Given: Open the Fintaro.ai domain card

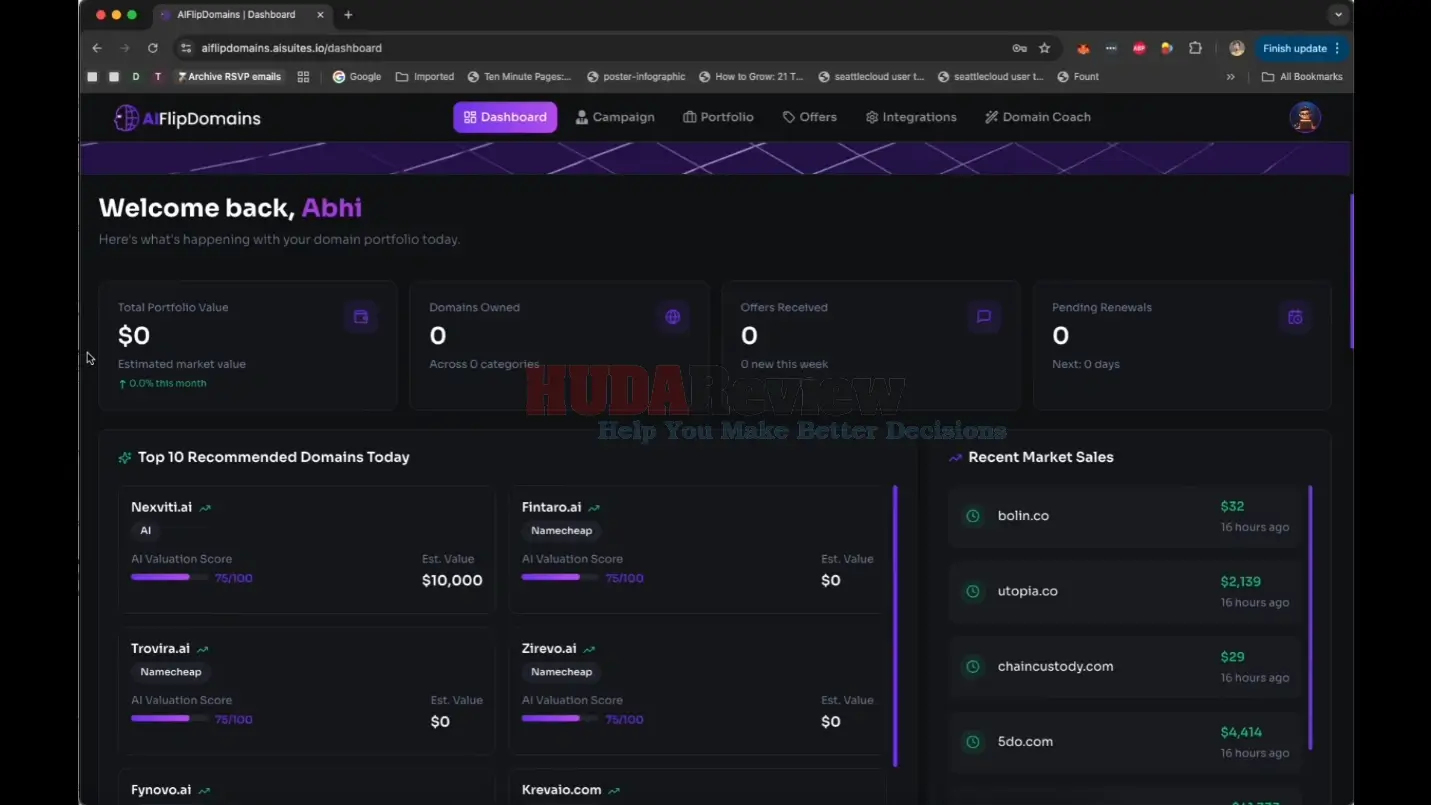Looking at the screenshot, I should (x=697, y=549).
